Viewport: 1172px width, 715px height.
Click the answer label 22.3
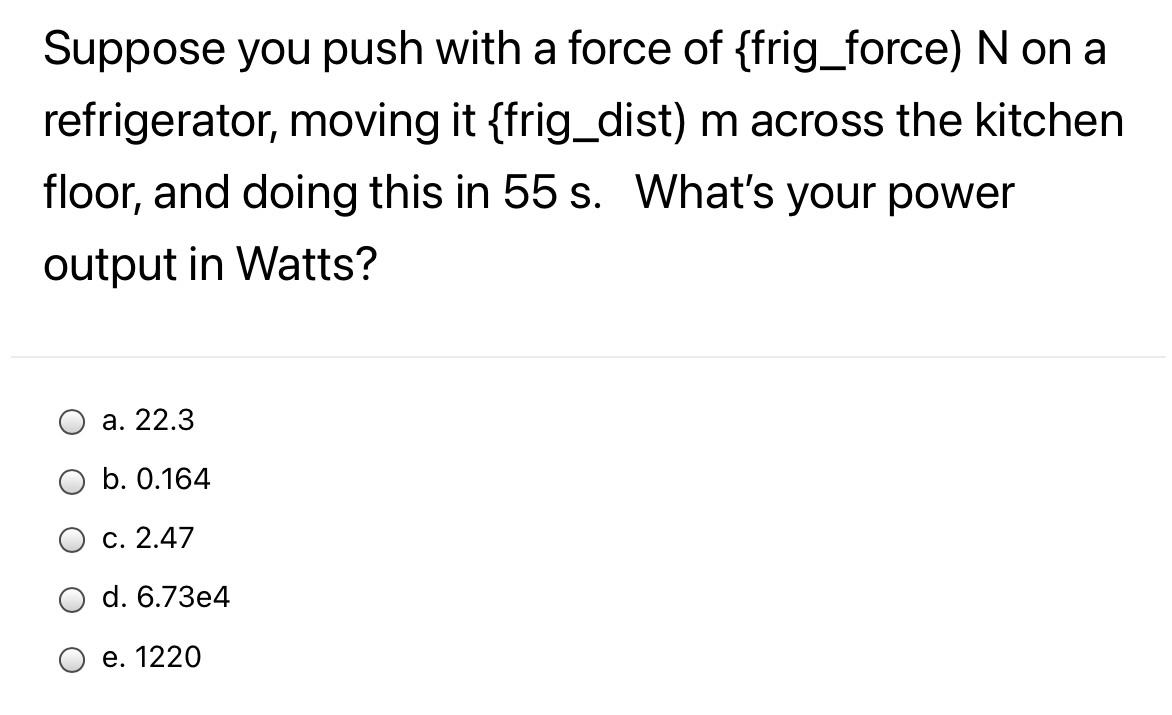(x=148, y=421)
